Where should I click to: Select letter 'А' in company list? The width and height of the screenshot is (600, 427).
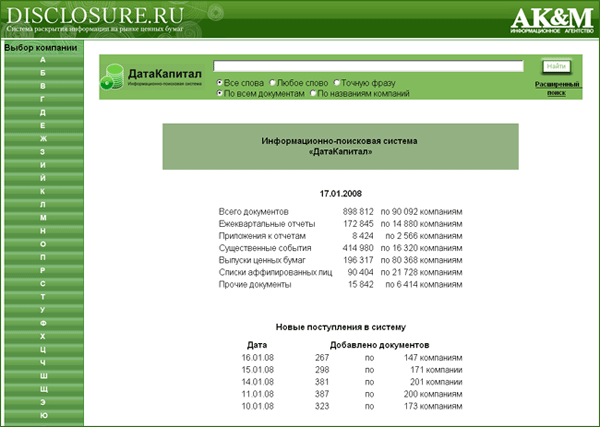tap(43, 60)
